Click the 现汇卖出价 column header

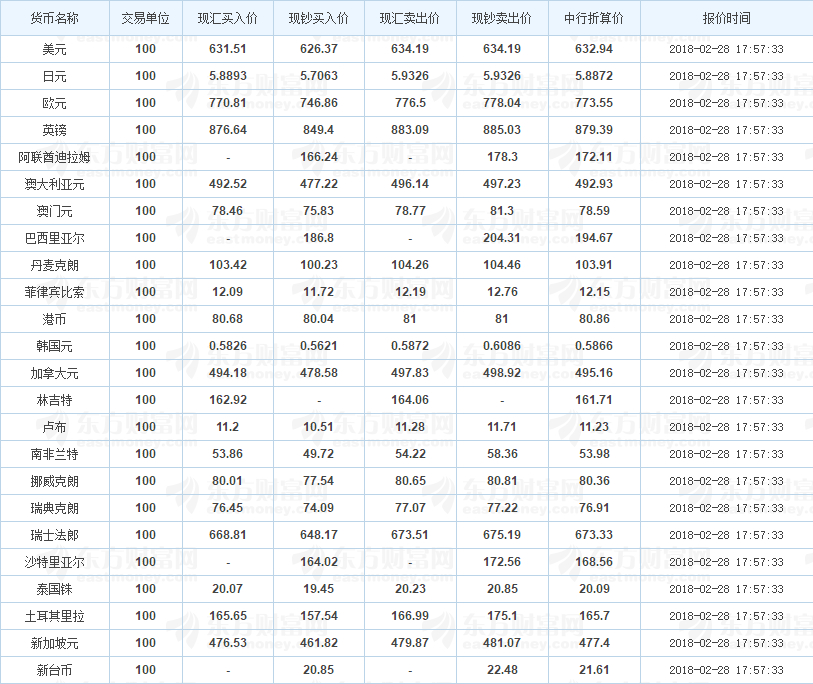[x=410, y=18]
